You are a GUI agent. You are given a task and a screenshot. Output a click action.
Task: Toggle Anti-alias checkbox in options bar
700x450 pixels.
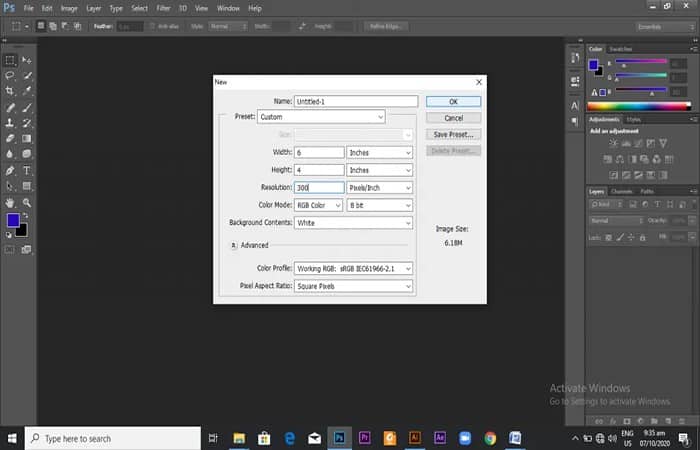(x=152, y=26)
